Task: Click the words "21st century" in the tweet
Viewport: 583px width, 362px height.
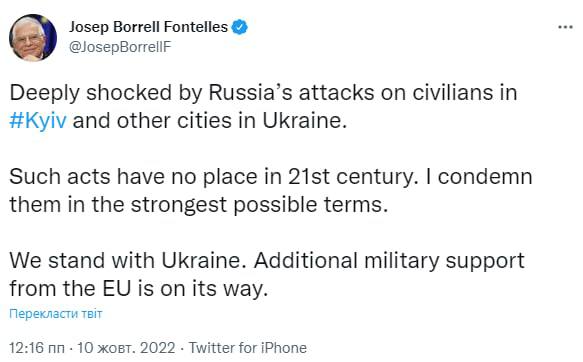Action: 350,177
